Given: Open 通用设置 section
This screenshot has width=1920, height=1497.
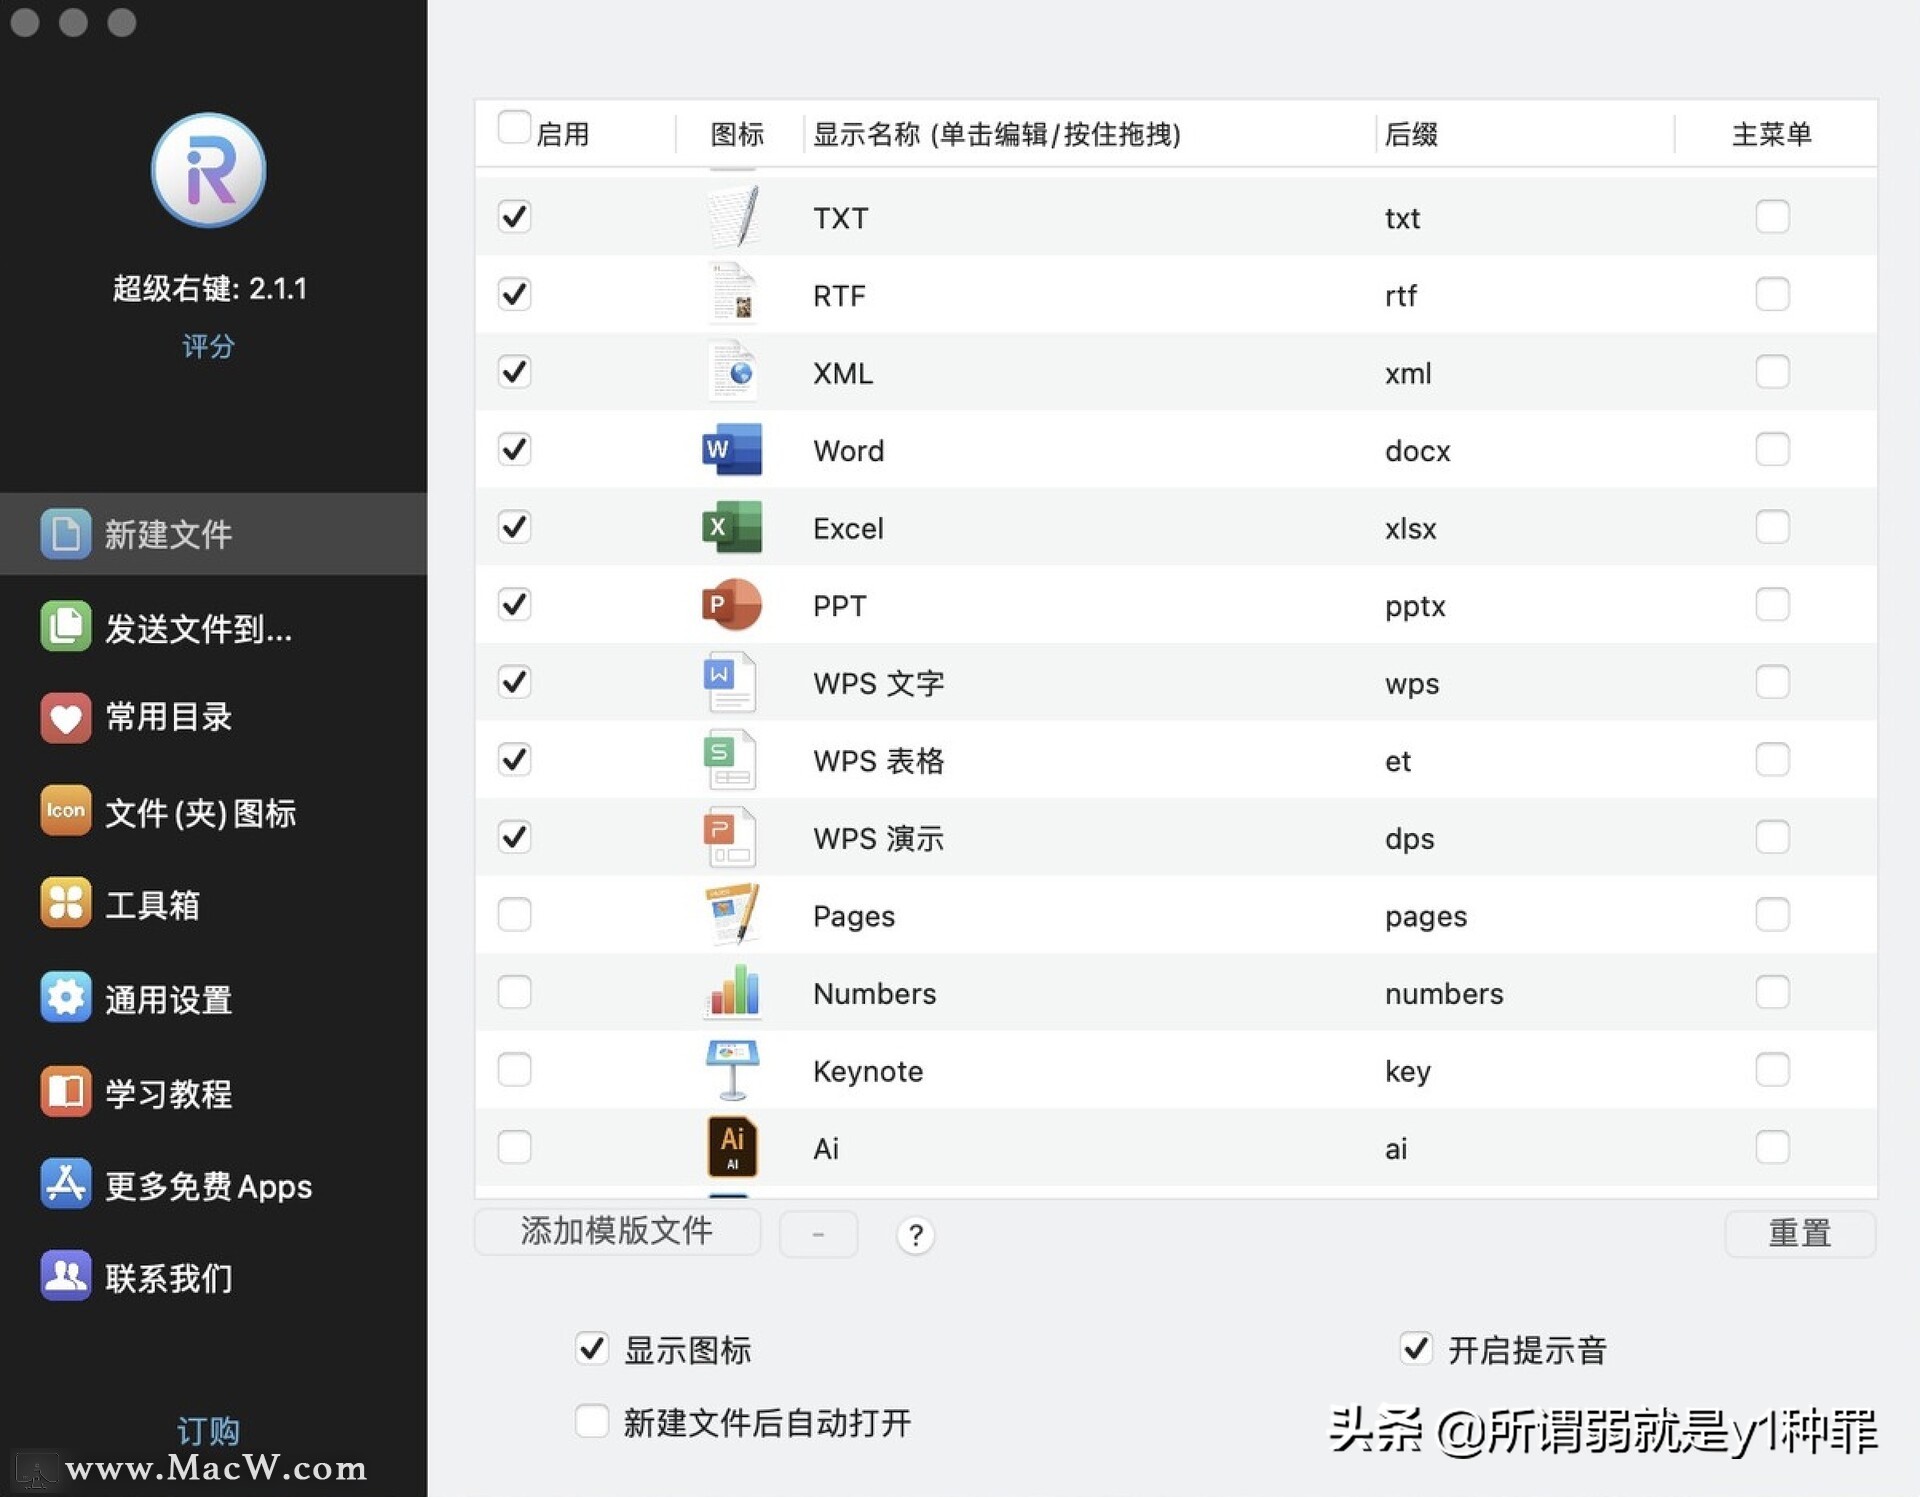Looking at the screenshot, I should pyautogui.click(x=214, y=998).
